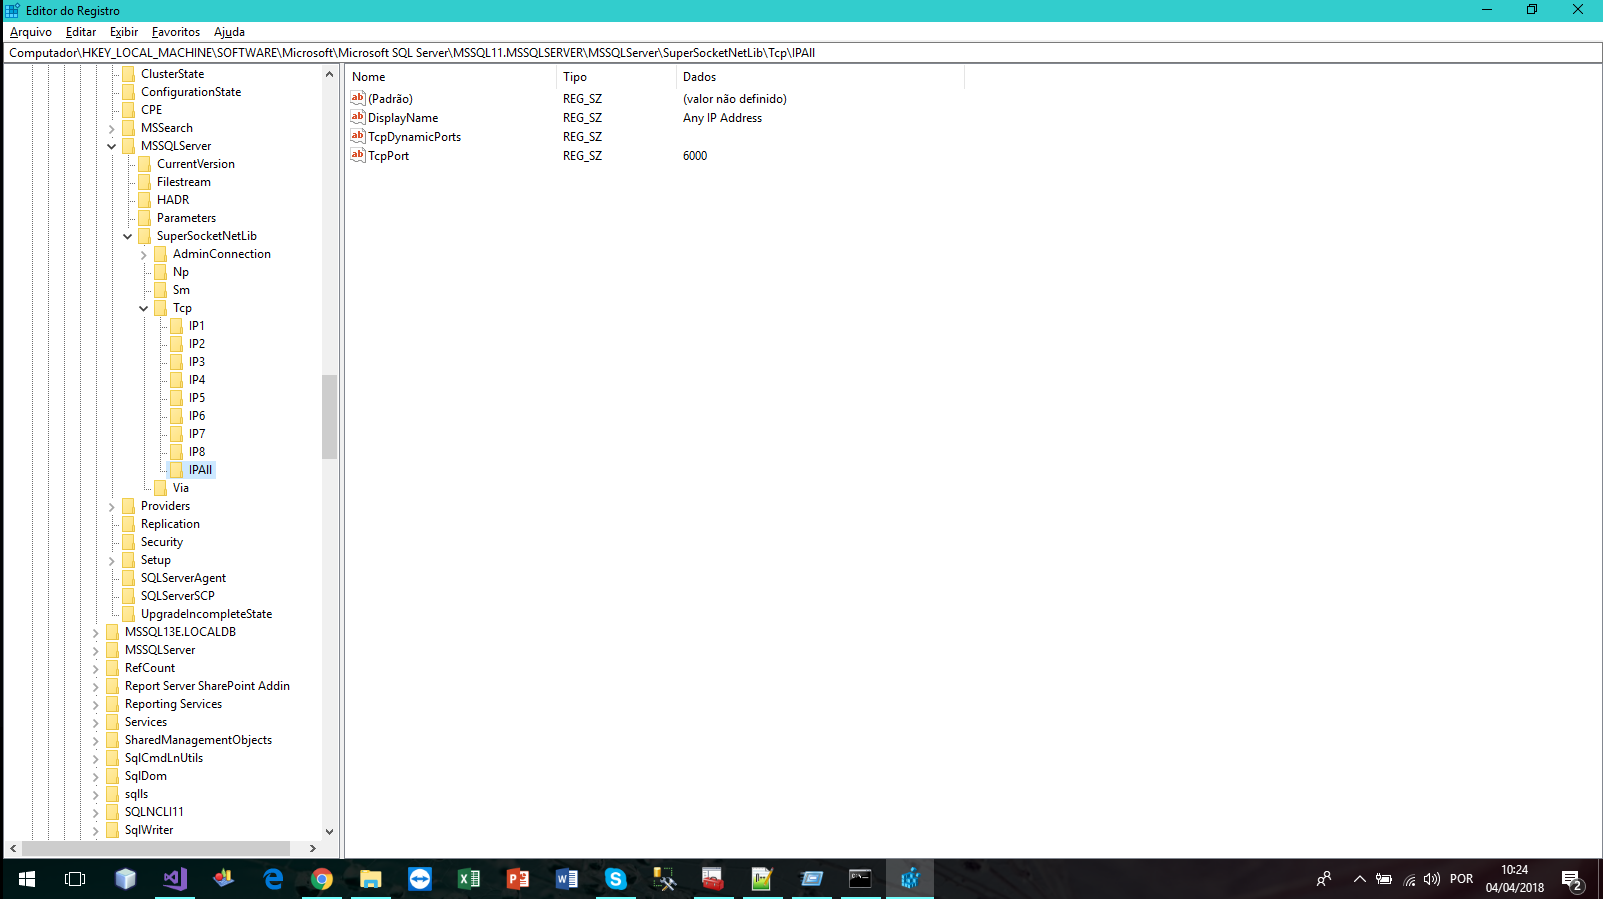The width and height of the screenshot is (1603, 899).
Task: Click the tree scroll right arrow
Action: [313, 848]
